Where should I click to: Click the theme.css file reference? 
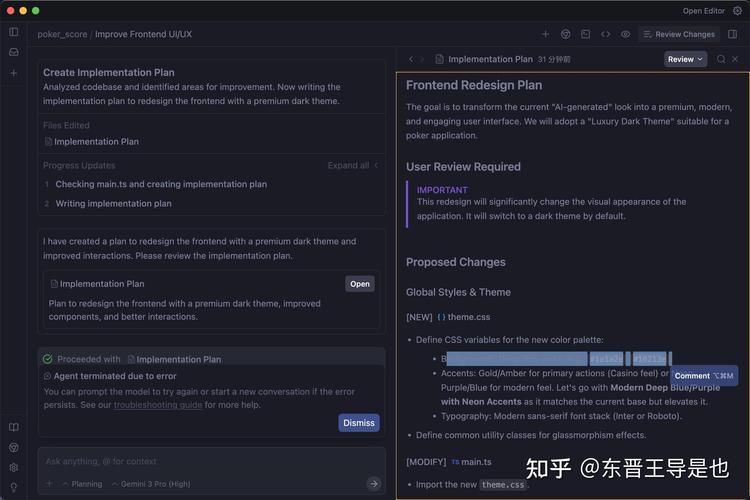(463, 317)
